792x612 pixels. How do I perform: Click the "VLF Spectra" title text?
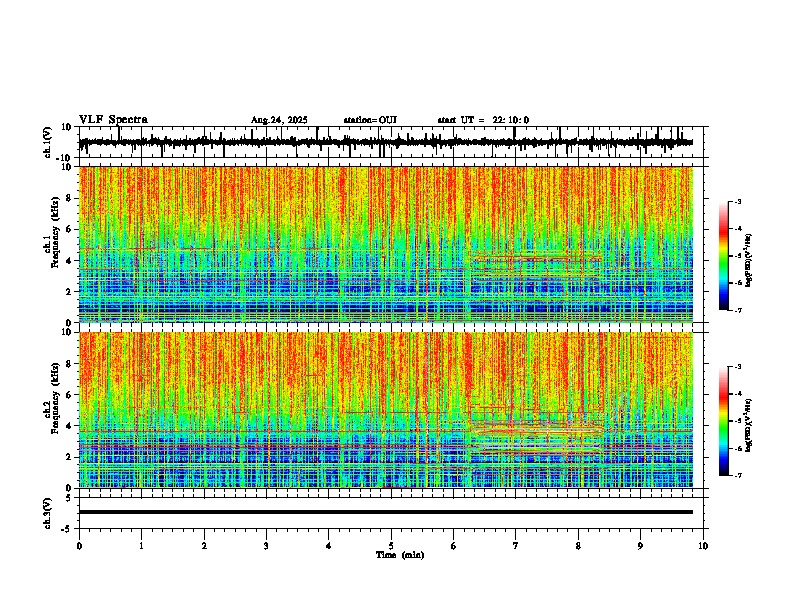(x=113, y=120)
